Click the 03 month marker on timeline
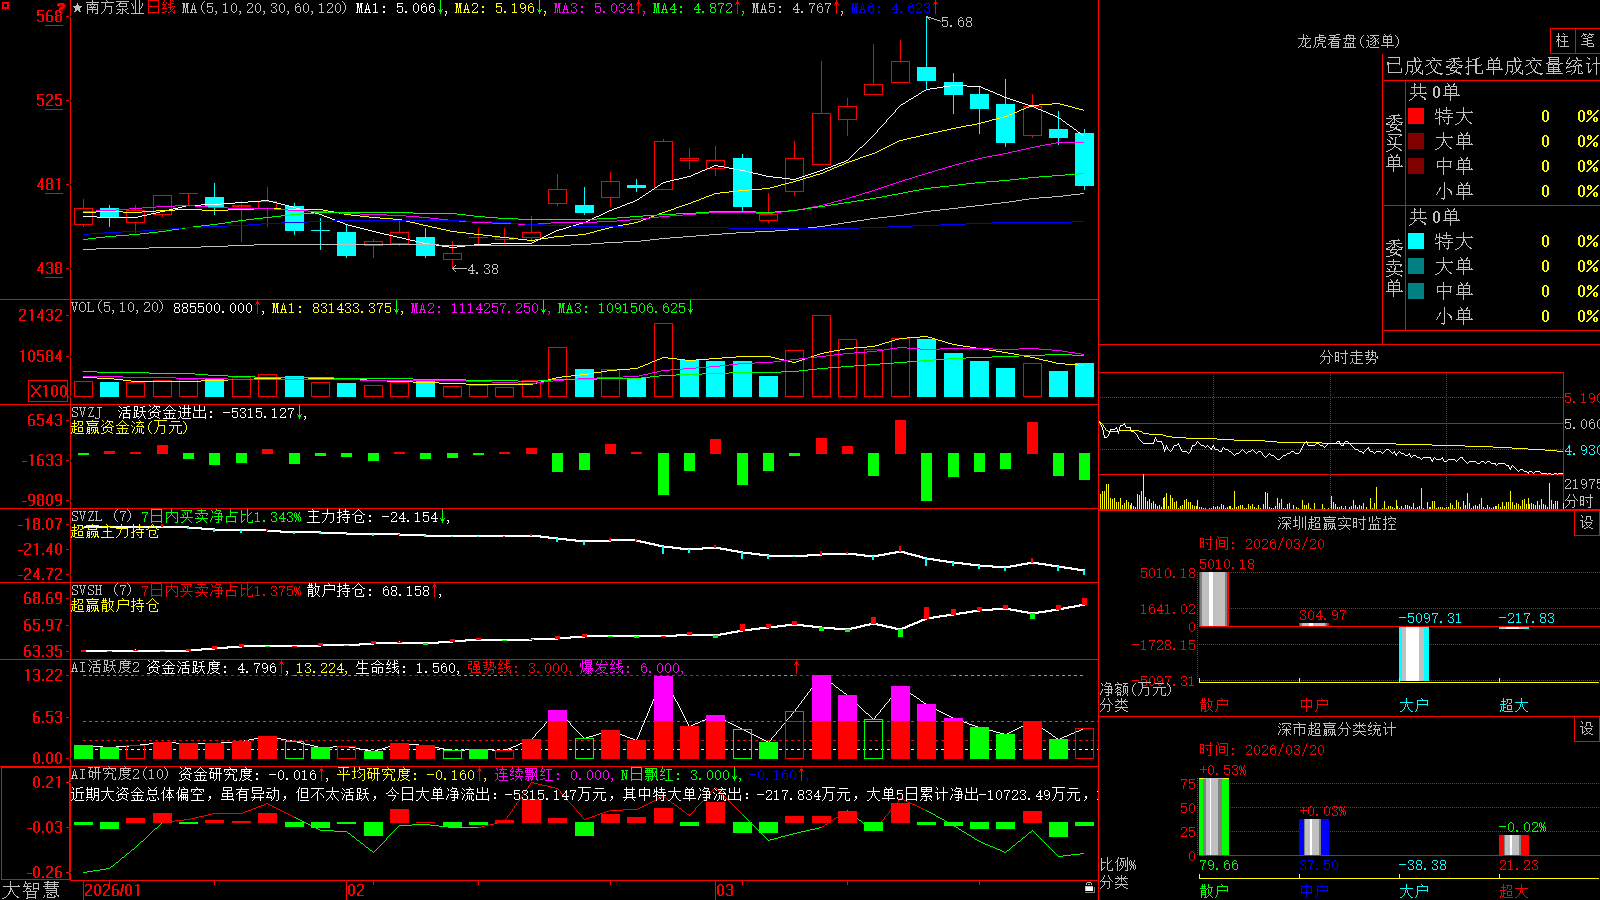 coord(725,890)
